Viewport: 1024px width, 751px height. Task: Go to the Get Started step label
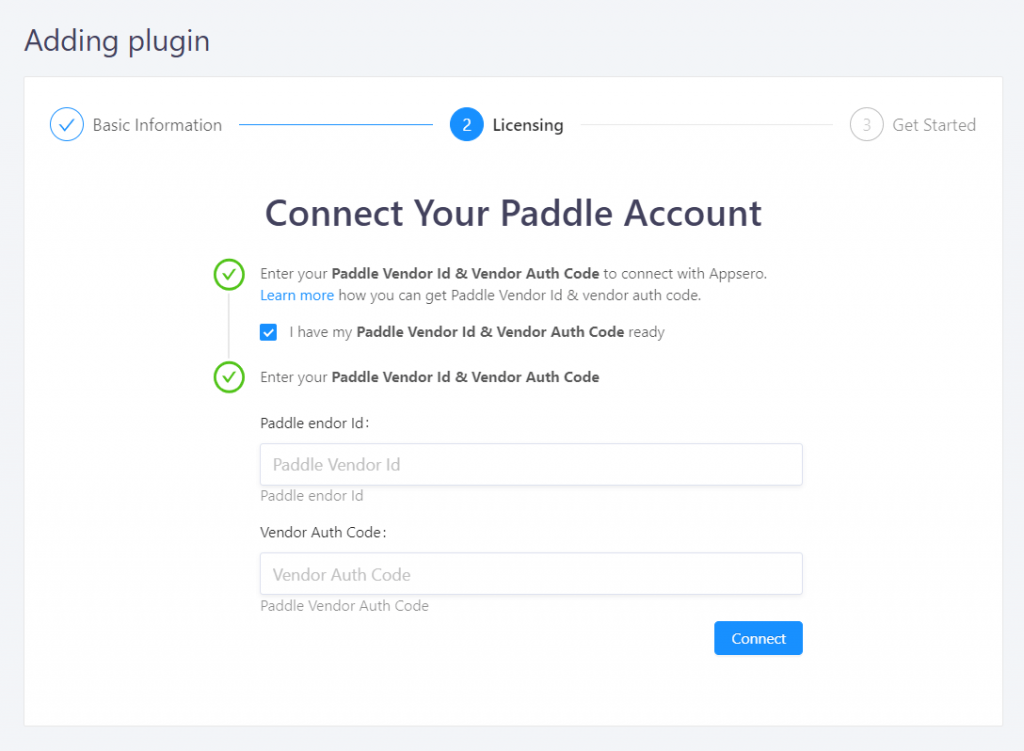[934, 125]
